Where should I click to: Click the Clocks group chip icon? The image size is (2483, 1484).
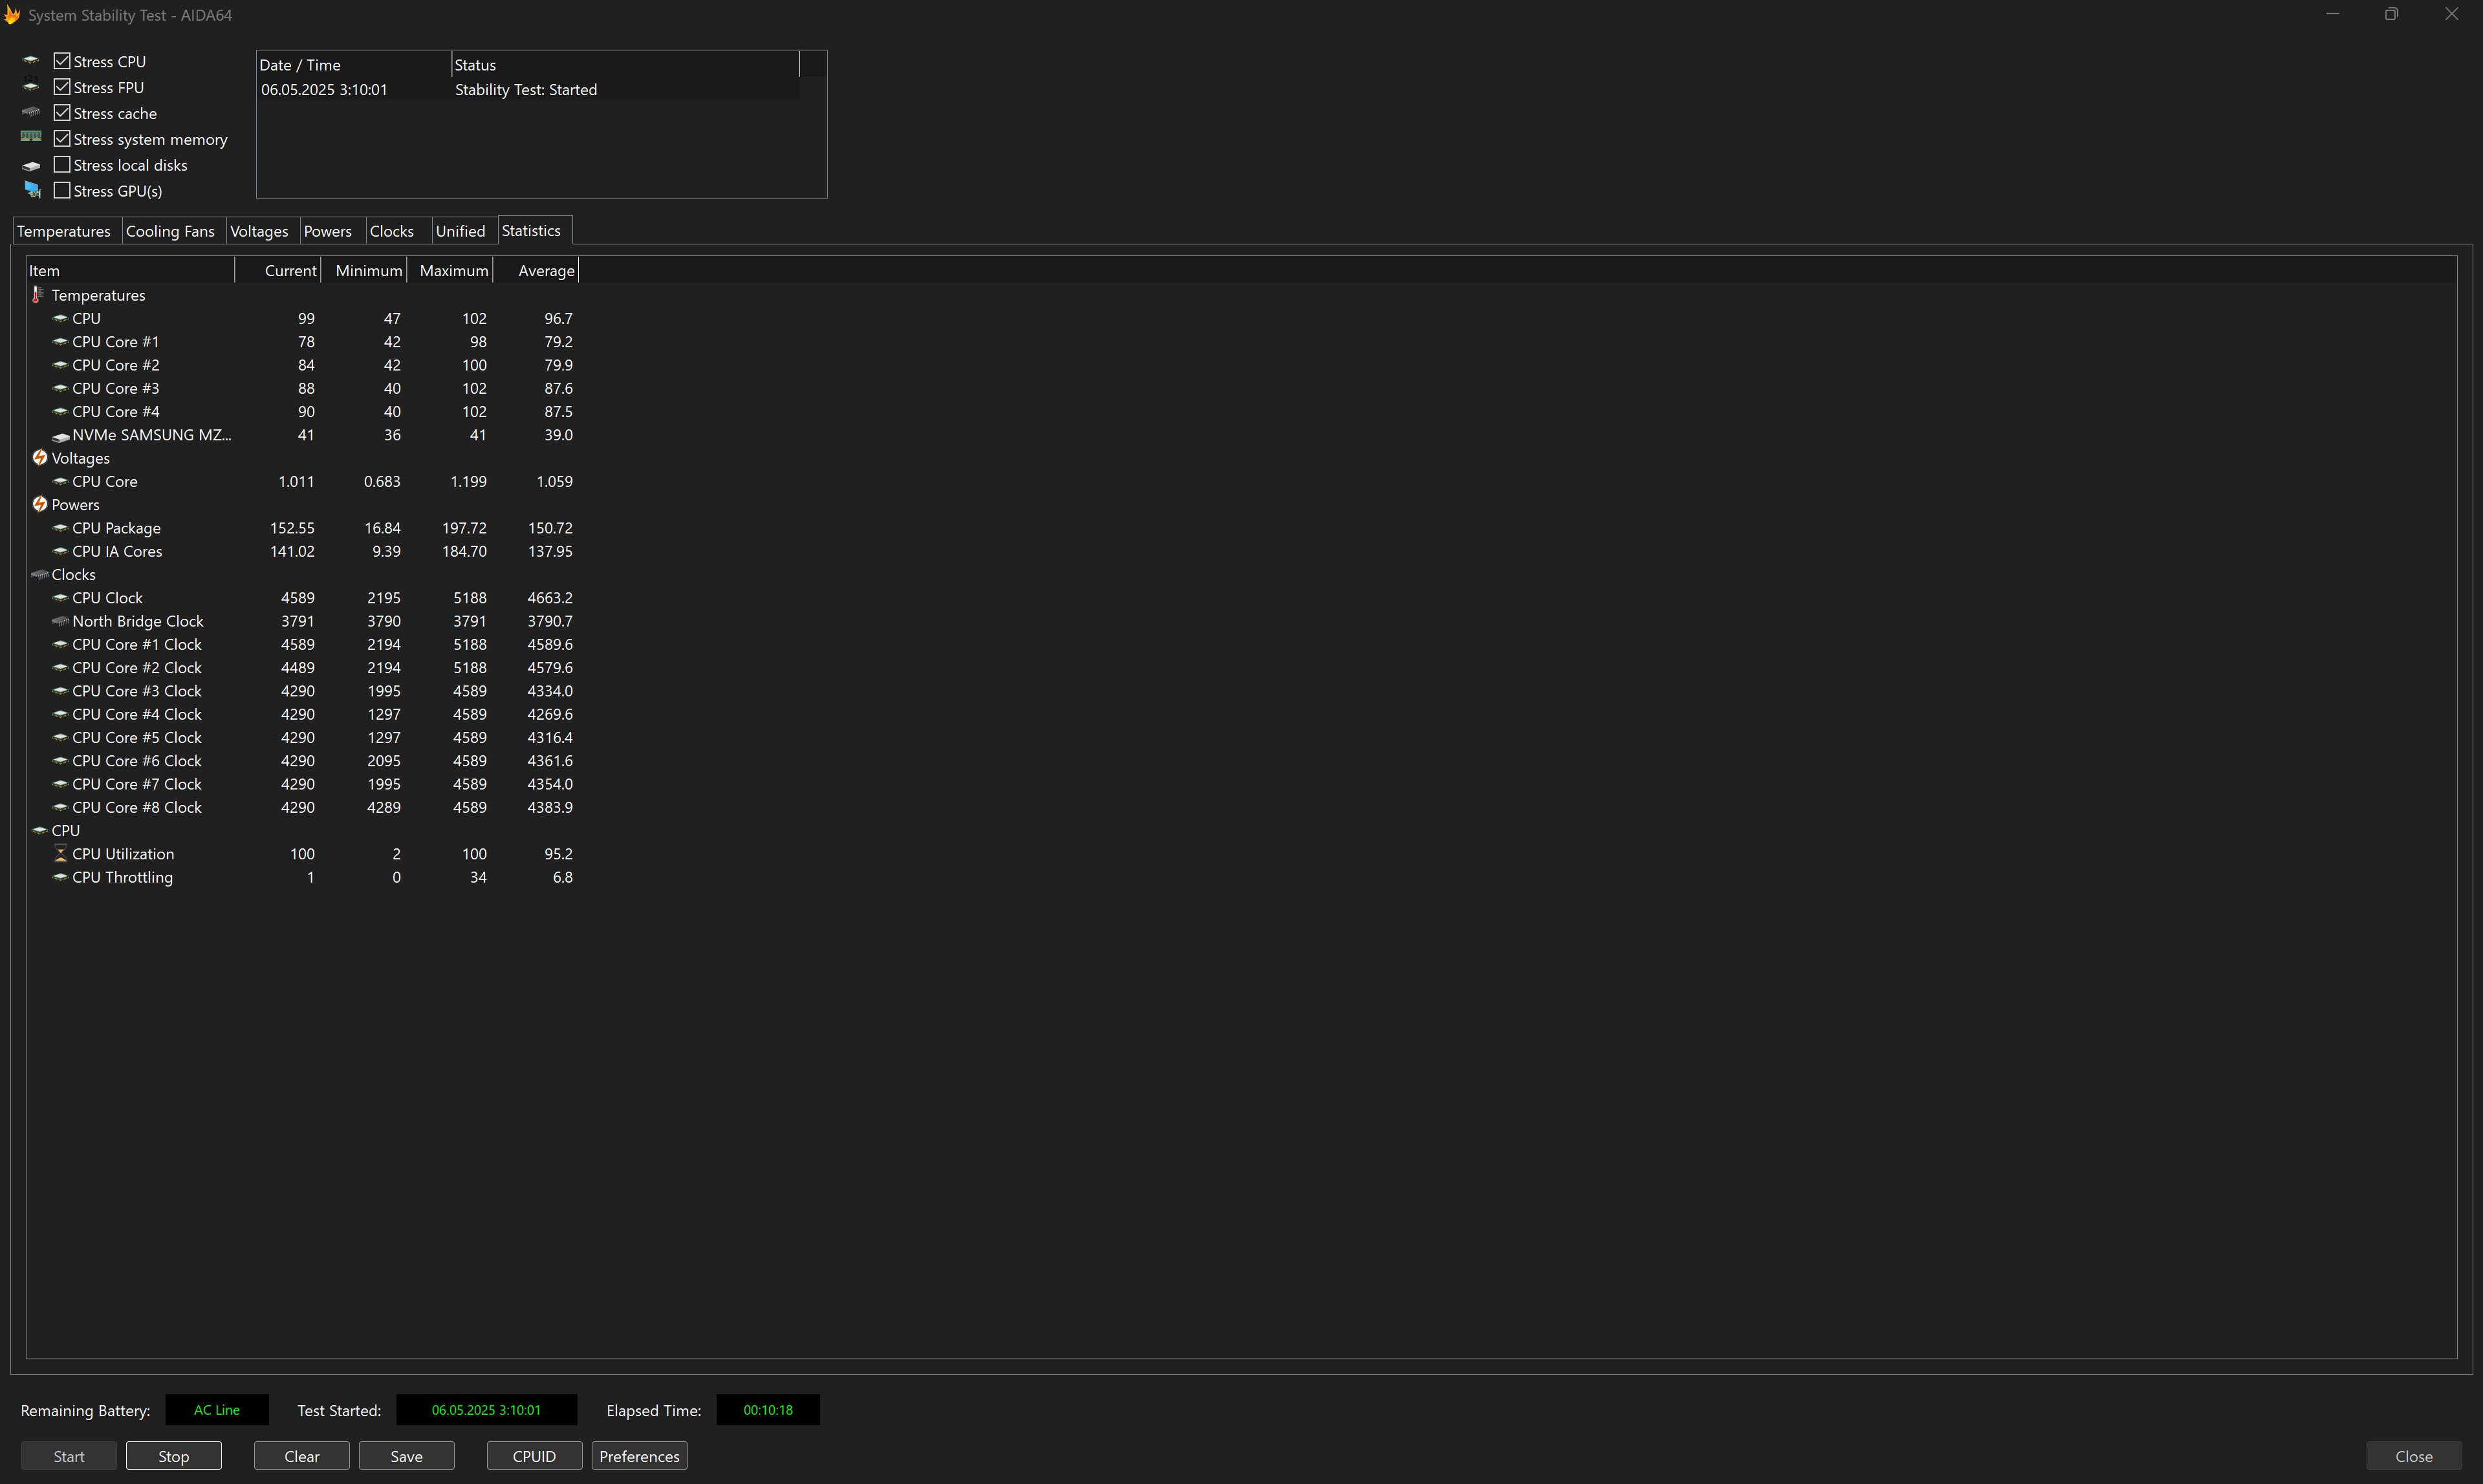[x=40, y=575]
